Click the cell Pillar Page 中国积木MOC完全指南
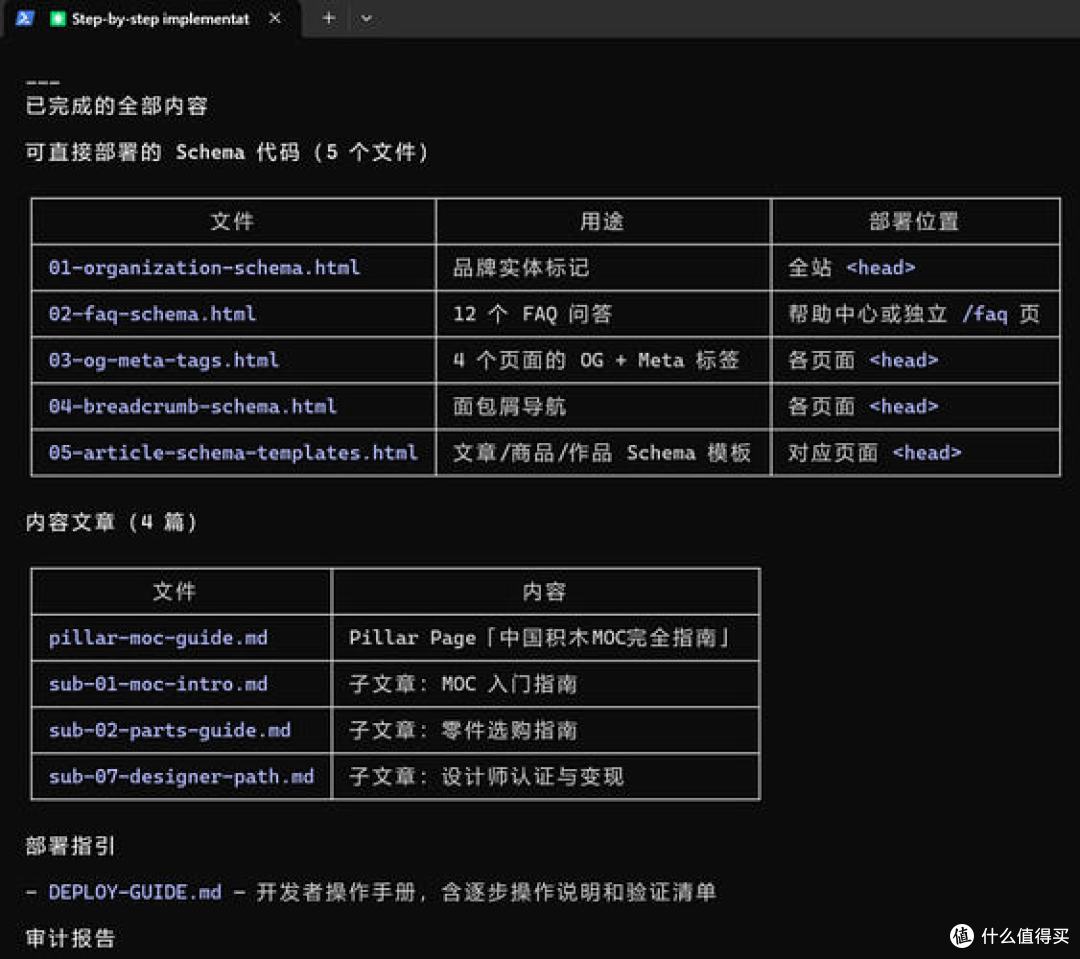This screenshot has width=1080, height=959. pyautogui.click(x=539, y=638)
